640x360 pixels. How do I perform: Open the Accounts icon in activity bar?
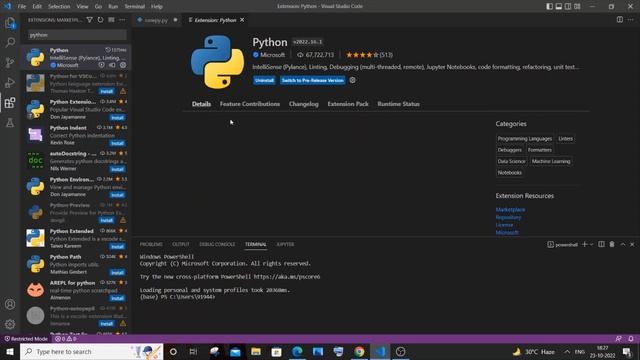pos(10,304)
